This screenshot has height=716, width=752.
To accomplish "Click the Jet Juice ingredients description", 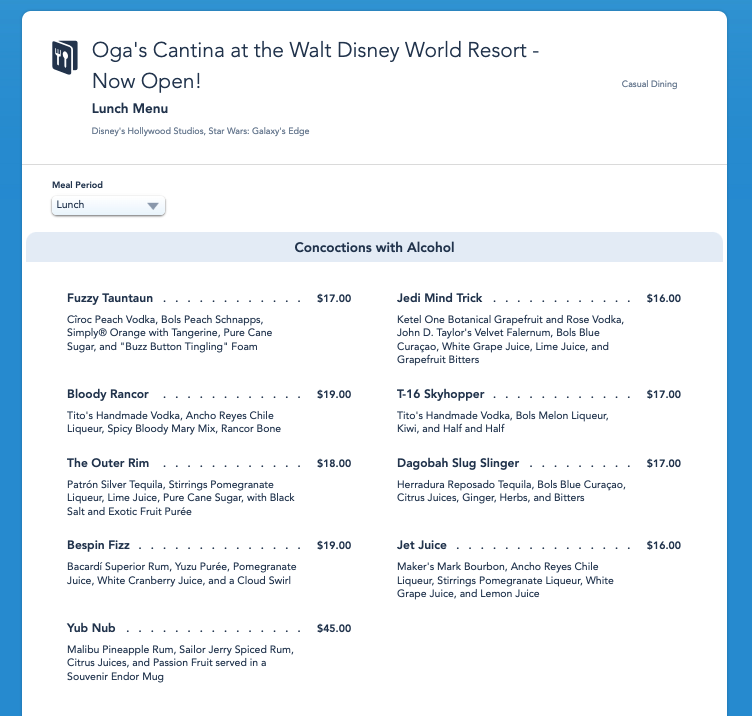I will tap(505, 579).
